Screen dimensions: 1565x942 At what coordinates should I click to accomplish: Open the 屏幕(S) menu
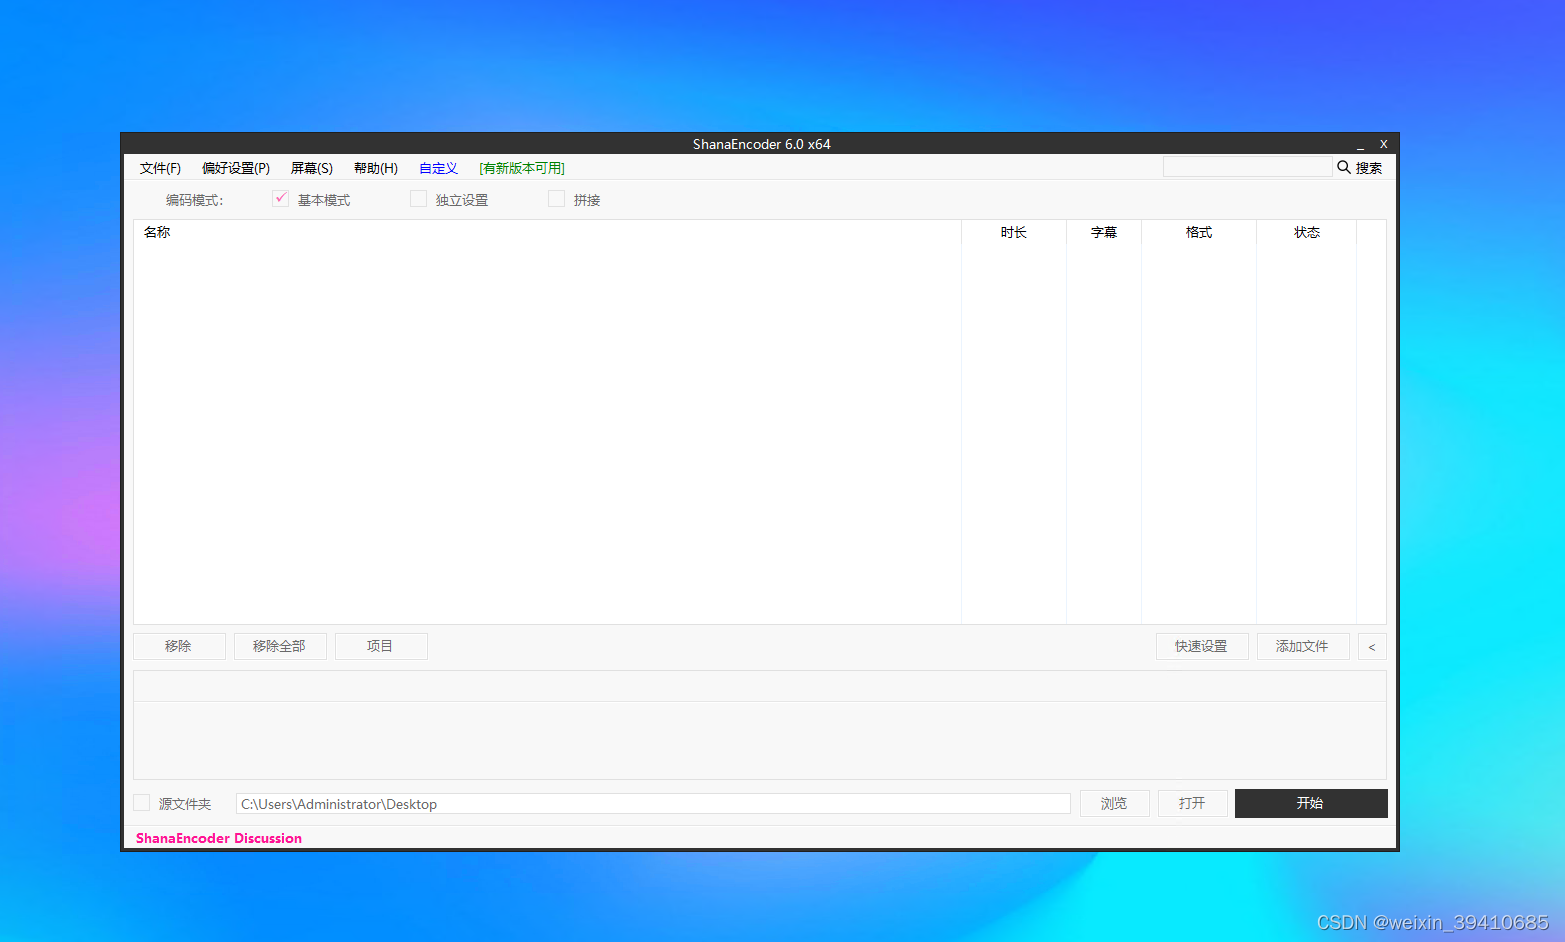coord(312,168)
